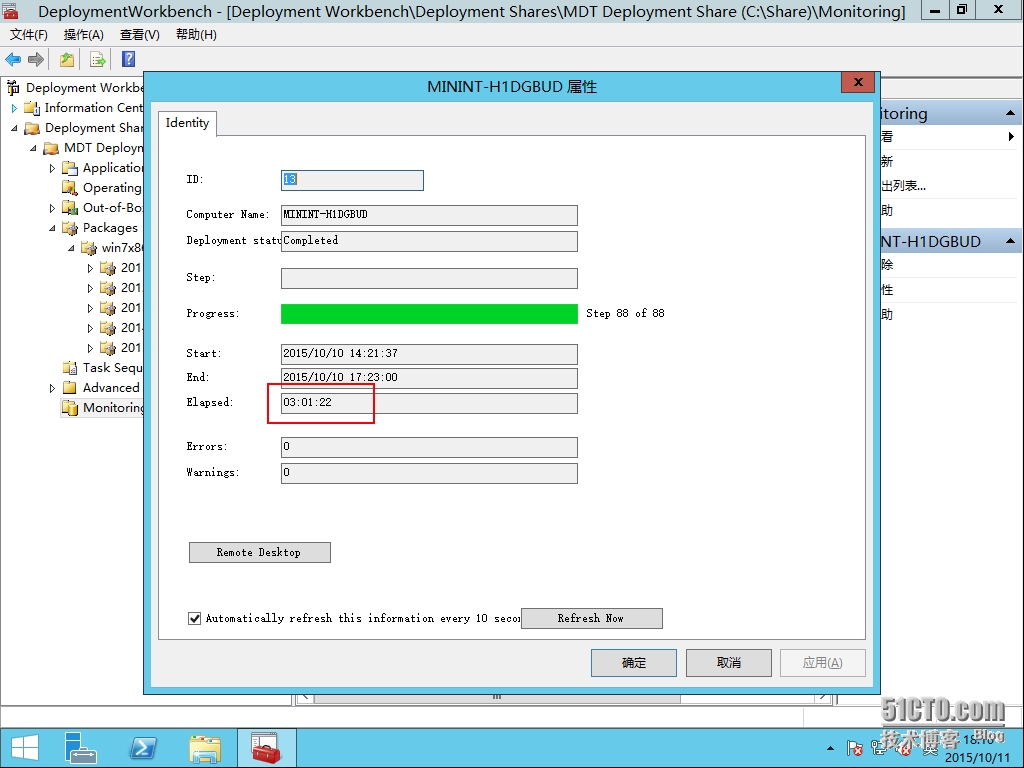Toggle the automatically refresh every 10 seconds checkbox
Screen dimensions: 1024x768
(194, 618)
